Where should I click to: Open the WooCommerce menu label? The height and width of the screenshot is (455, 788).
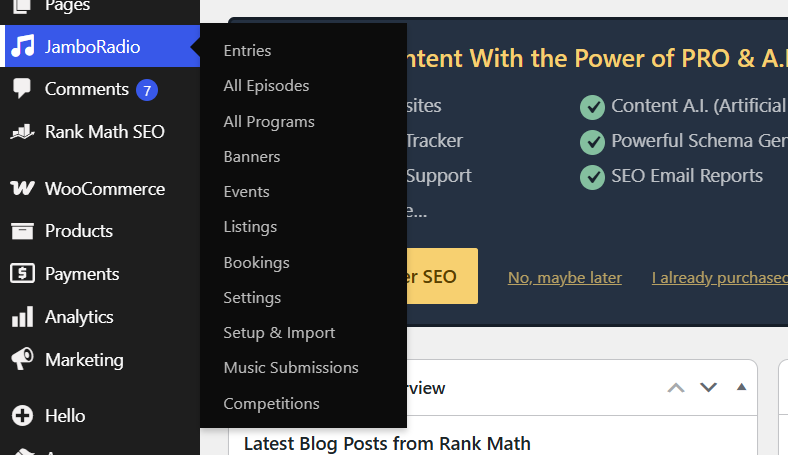click(x=105, y=189)
